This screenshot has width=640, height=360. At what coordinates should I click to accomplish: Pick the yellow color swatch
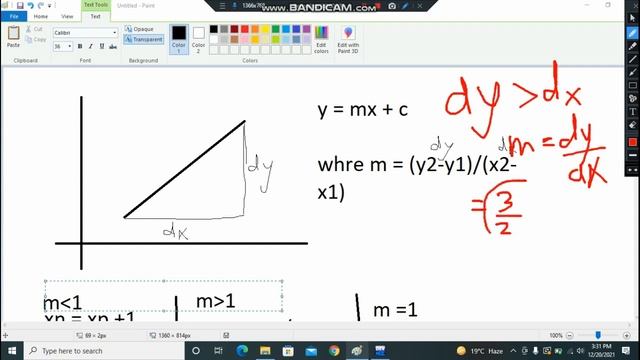tap(265, 29)
